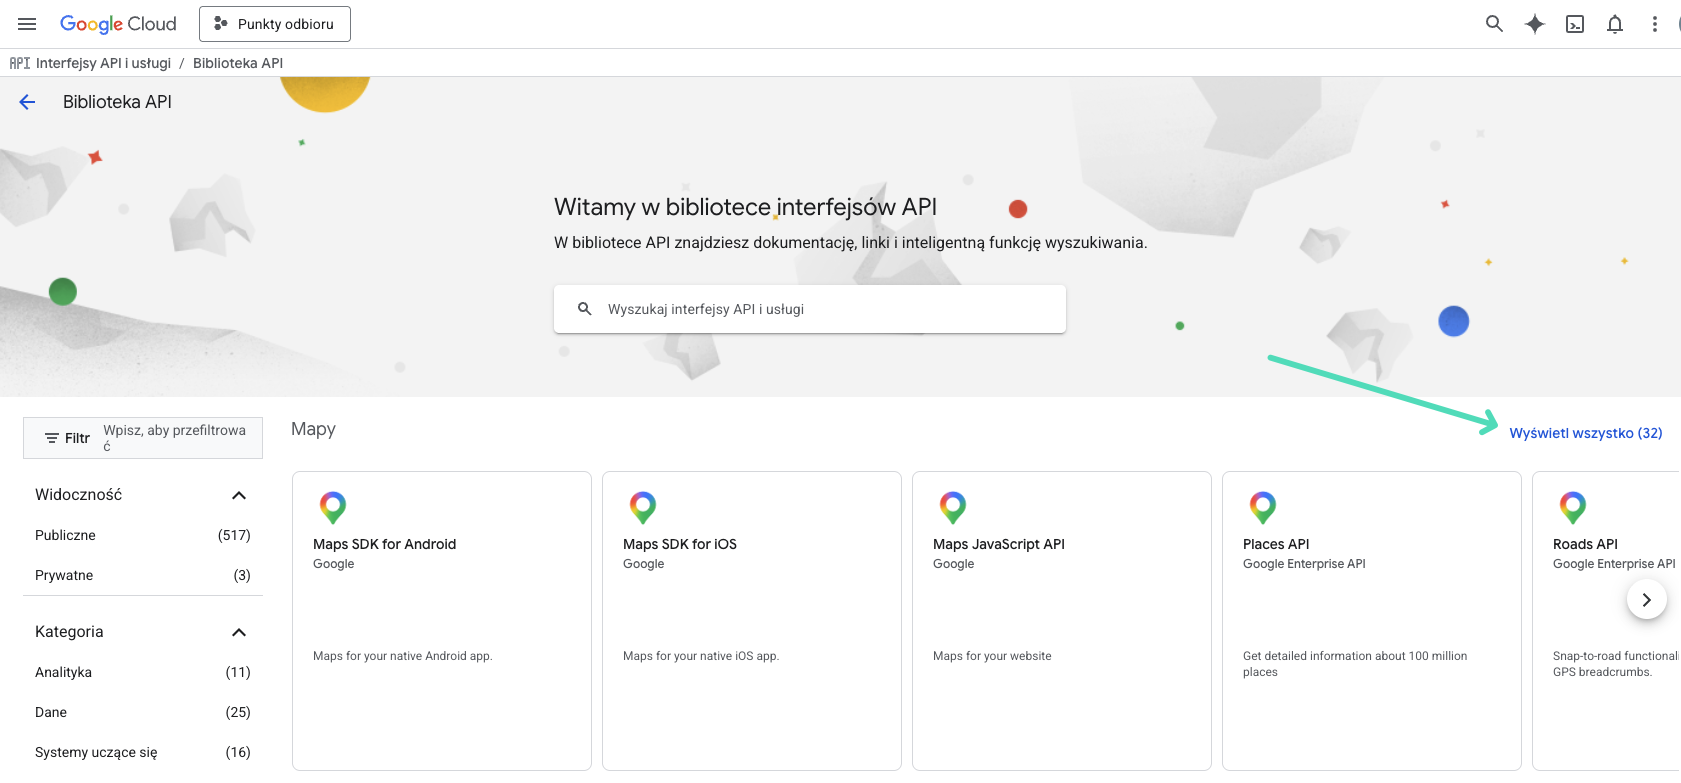Go to Interfejsy API i usługi breadcrumb
Image resolution: width=1681 pixels, height=783 pixels.
click(103, 63)
